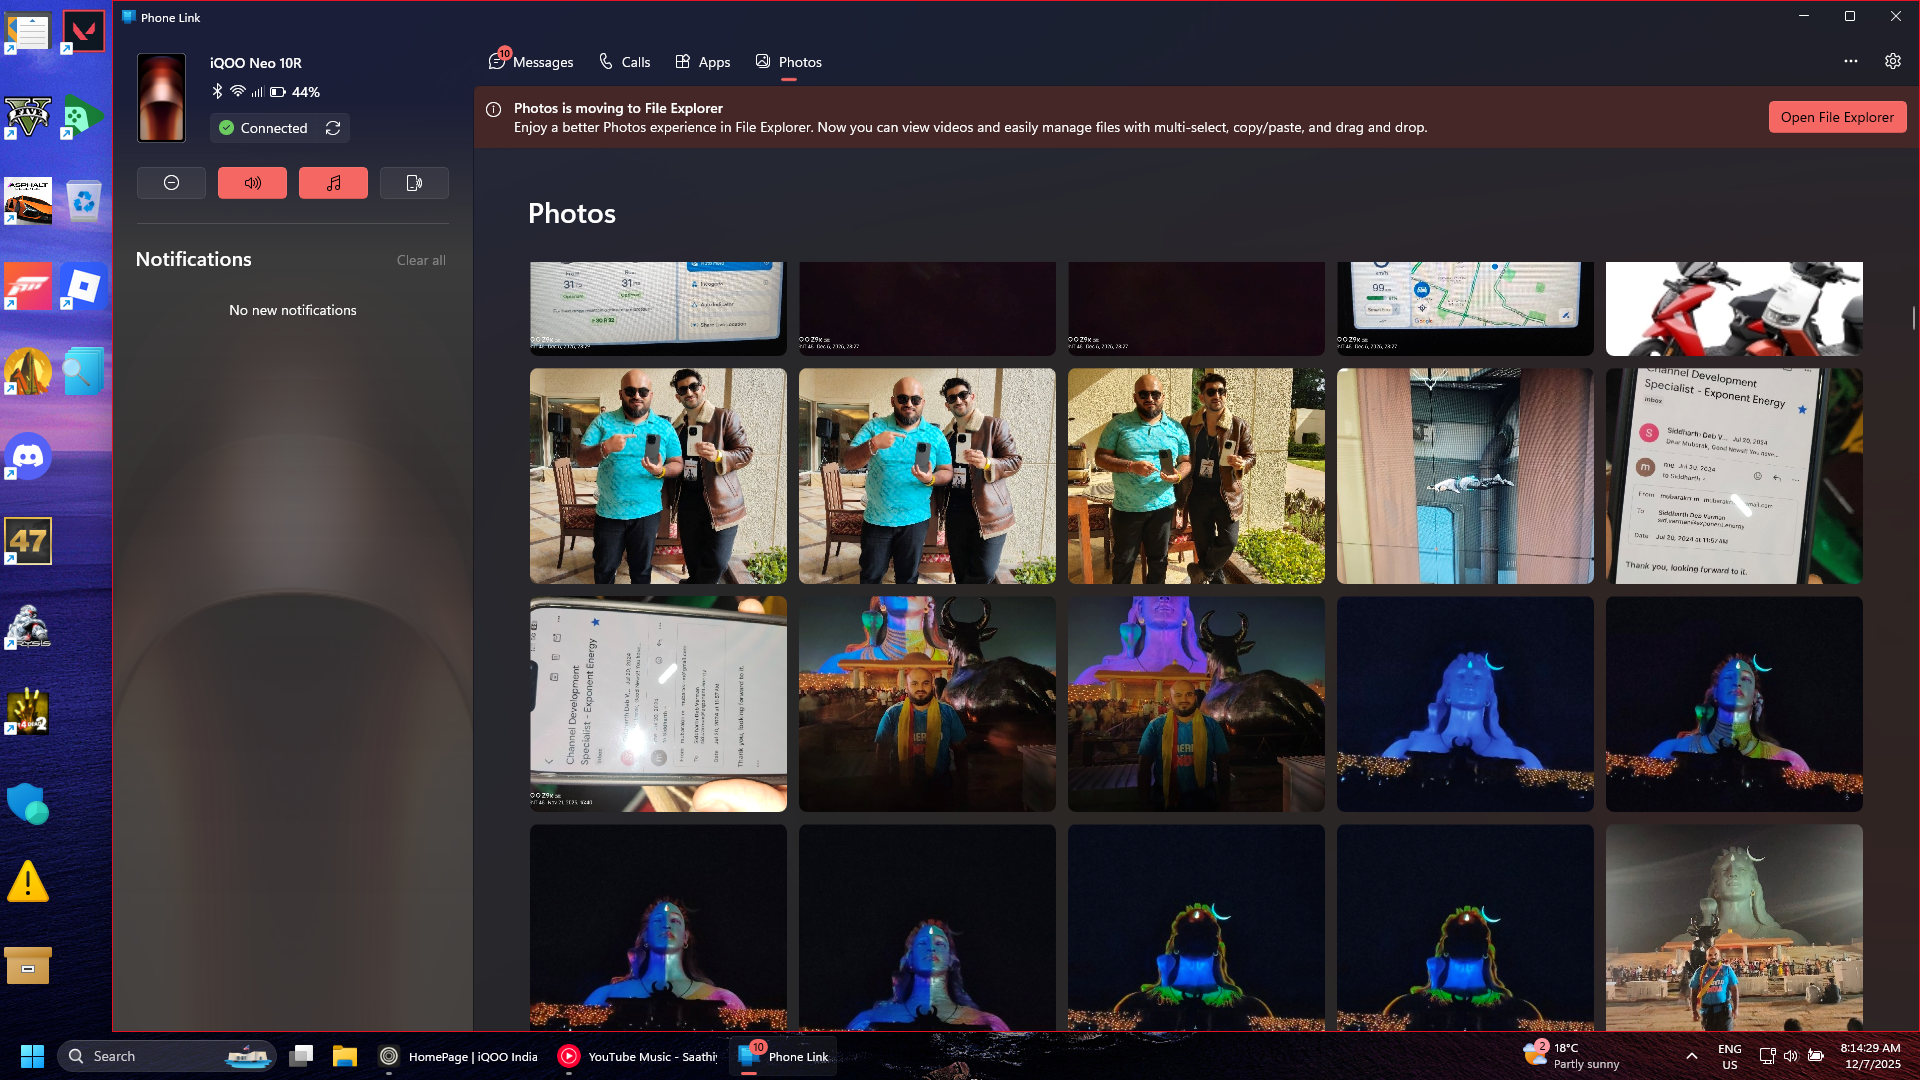The width and height of the screenshot is (1920, 1080).
Task: Click the info icon in banner
Action: (493, 110)
